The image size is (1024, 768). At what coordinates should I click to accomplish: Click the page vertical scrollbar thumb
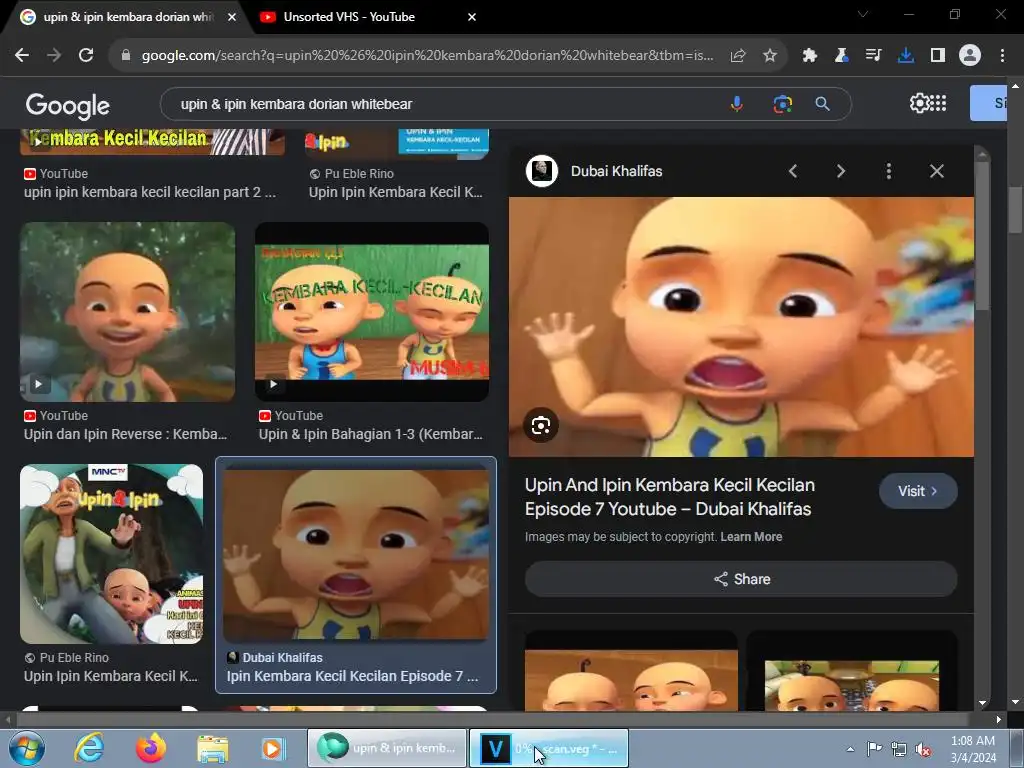pos(1016,209)
